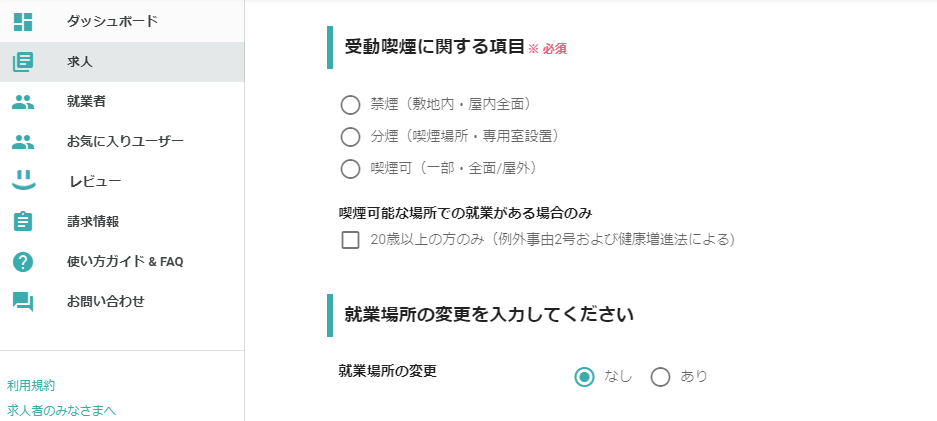Check the 20歳以上の方のみ checkbox

[350, 240]
